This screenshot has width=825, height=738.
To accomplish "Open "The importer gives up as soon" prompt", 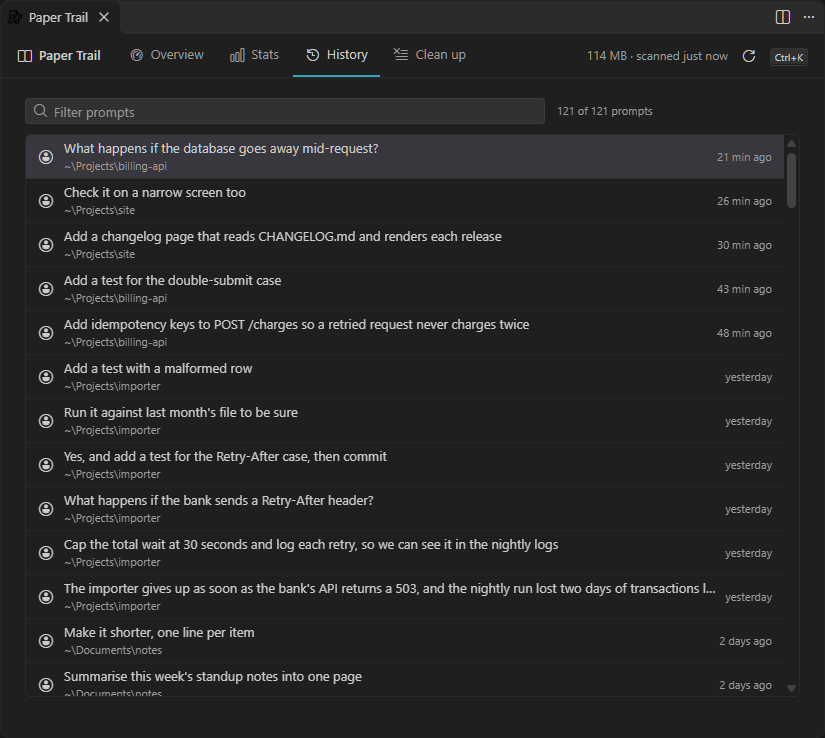I will (x=405, y=597).
